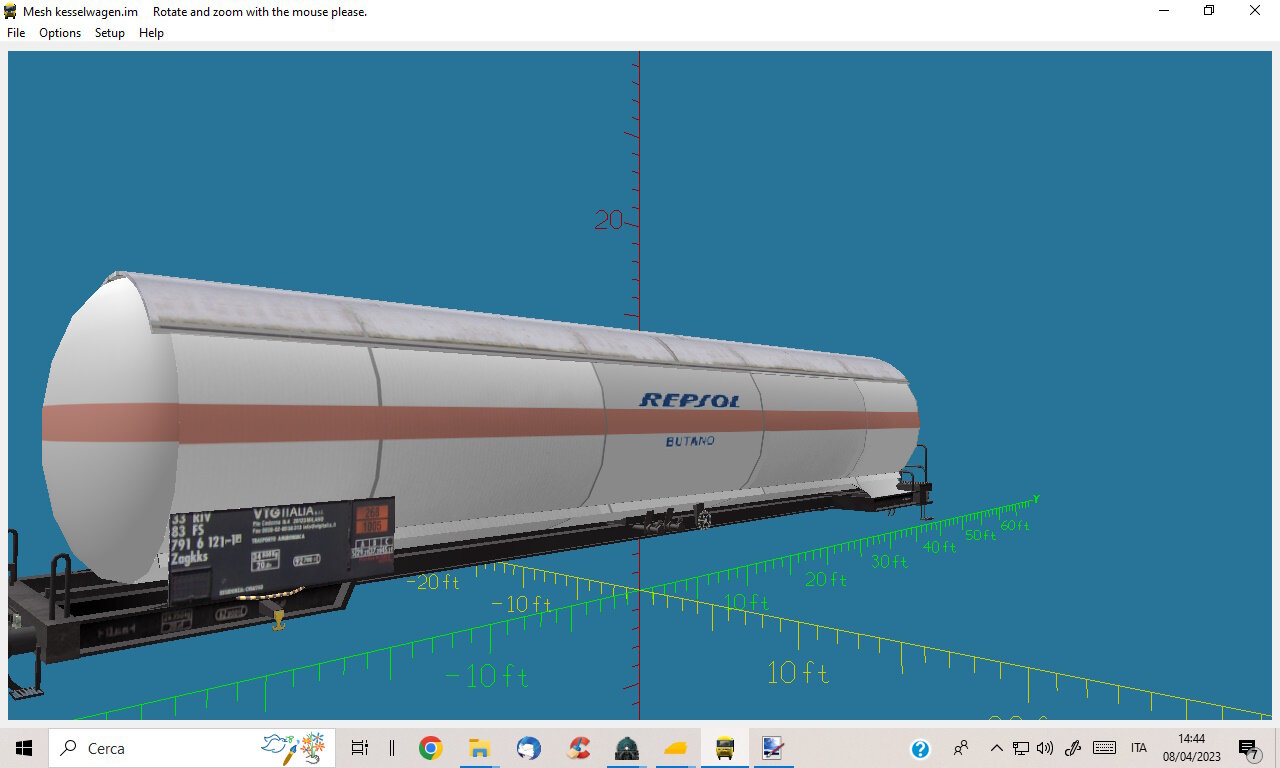Image resolution: width=1280 pixels, height=768 pixels.
Task: Open the monitor-with-pen app on taskbar
Action: tap(773, 748)
